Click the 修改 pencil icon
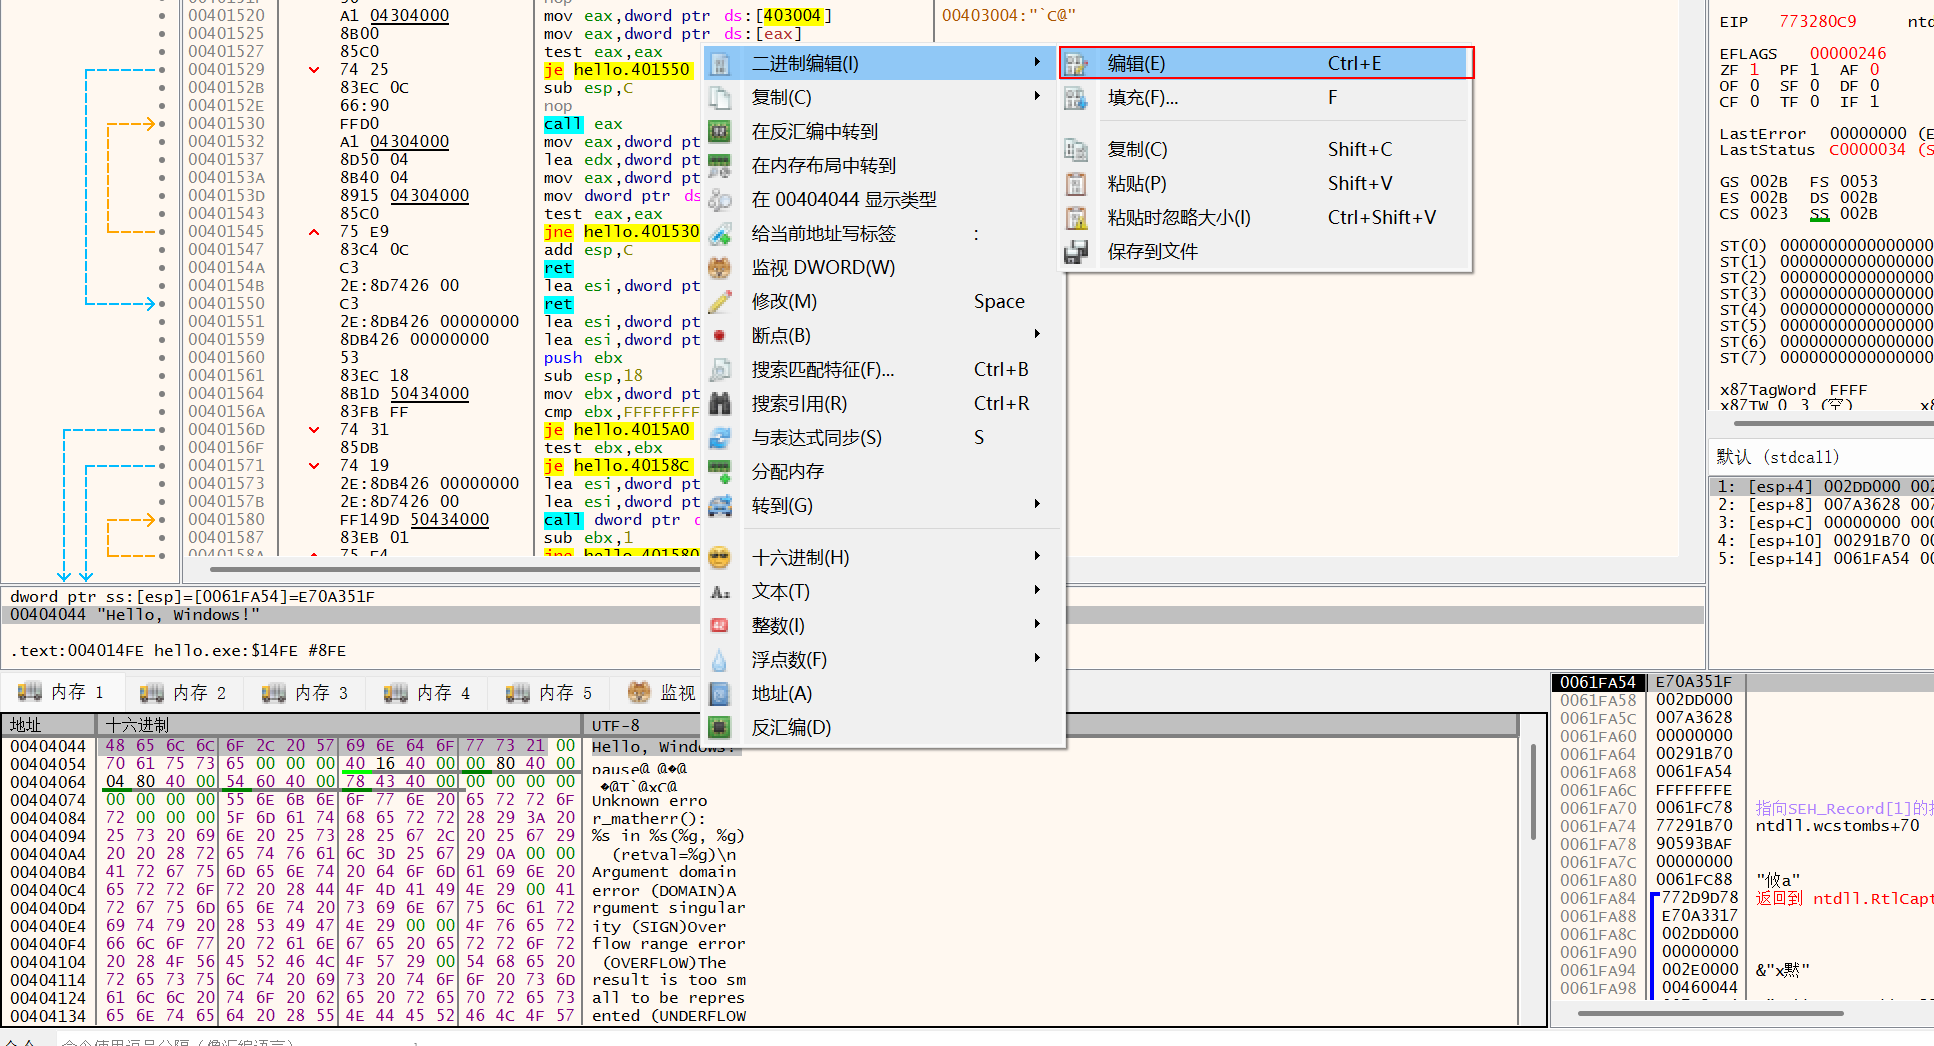Image resolution: width=1934 pixels, height=1046 pixels. pyautogui.click(x=720, y=302)
